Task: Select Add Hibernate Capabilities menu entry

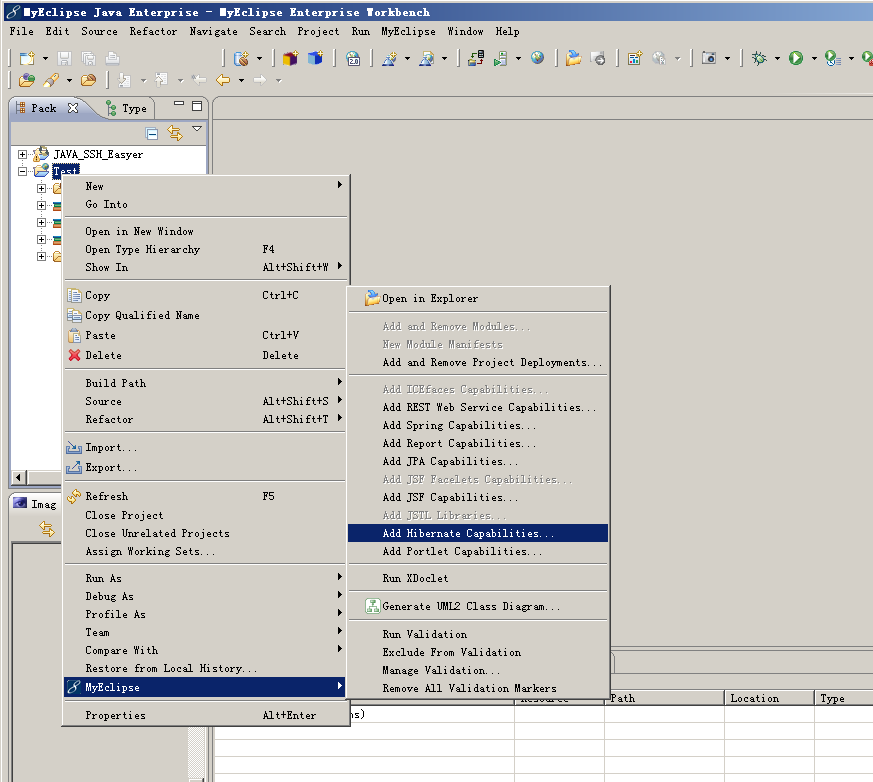Action: pyautogui.click(x=468, y=534)
